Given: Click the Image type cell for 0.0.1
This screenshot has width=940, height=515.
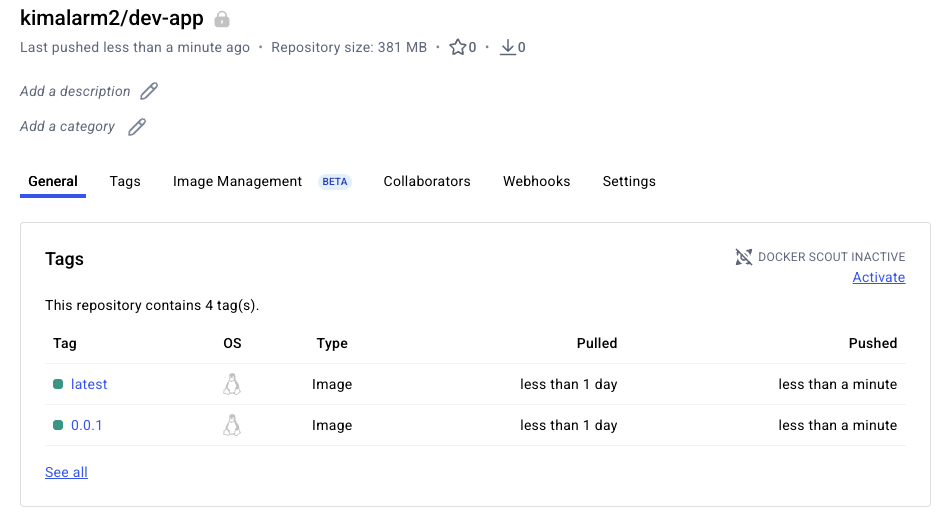Looking at the screenshot, I should 332,425.
